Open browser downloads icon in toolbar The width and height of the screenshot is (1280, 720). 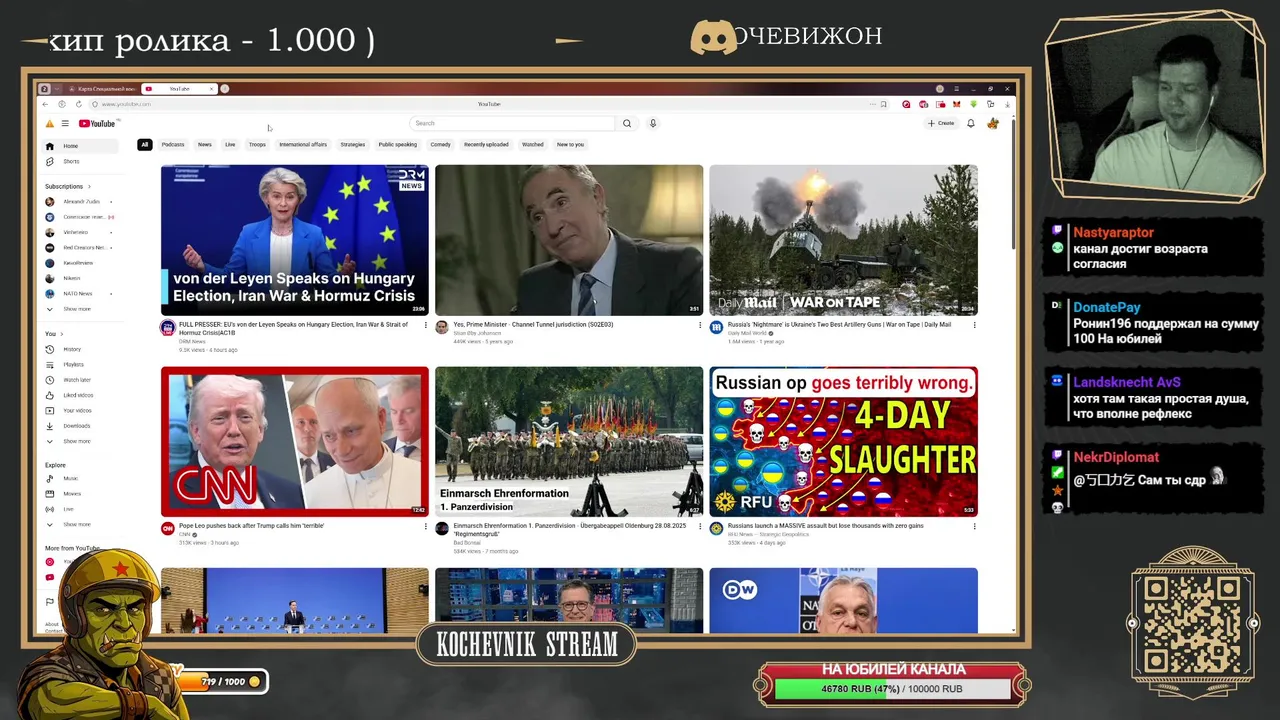tap(1007, 104)
